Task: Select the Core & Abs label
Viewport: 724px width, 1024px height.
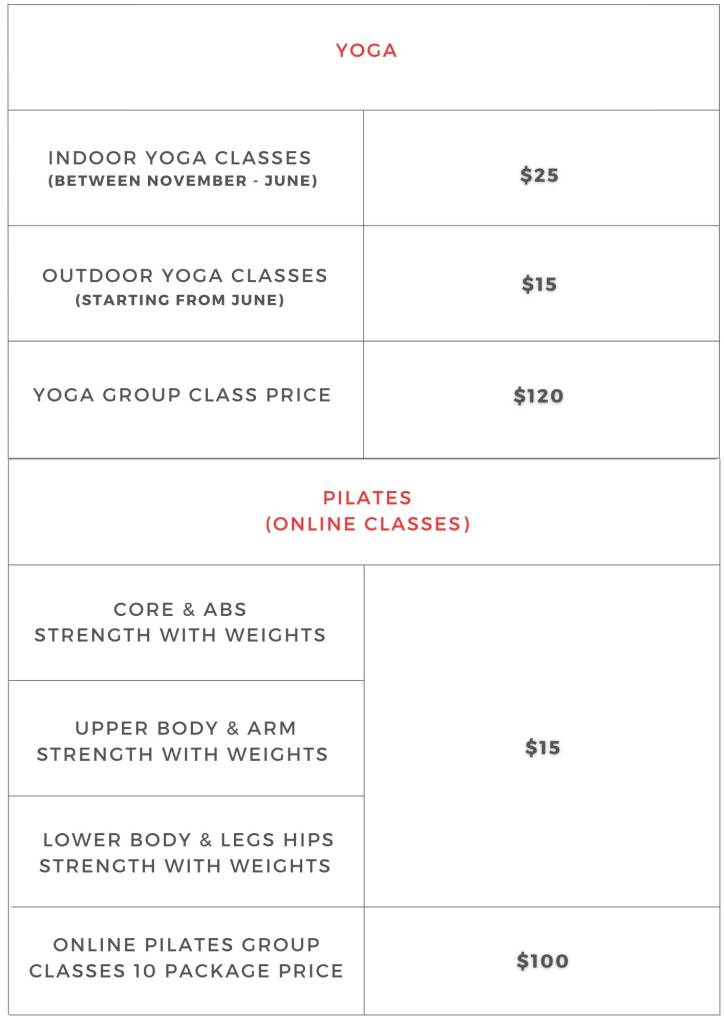Action: click(180, 609)
